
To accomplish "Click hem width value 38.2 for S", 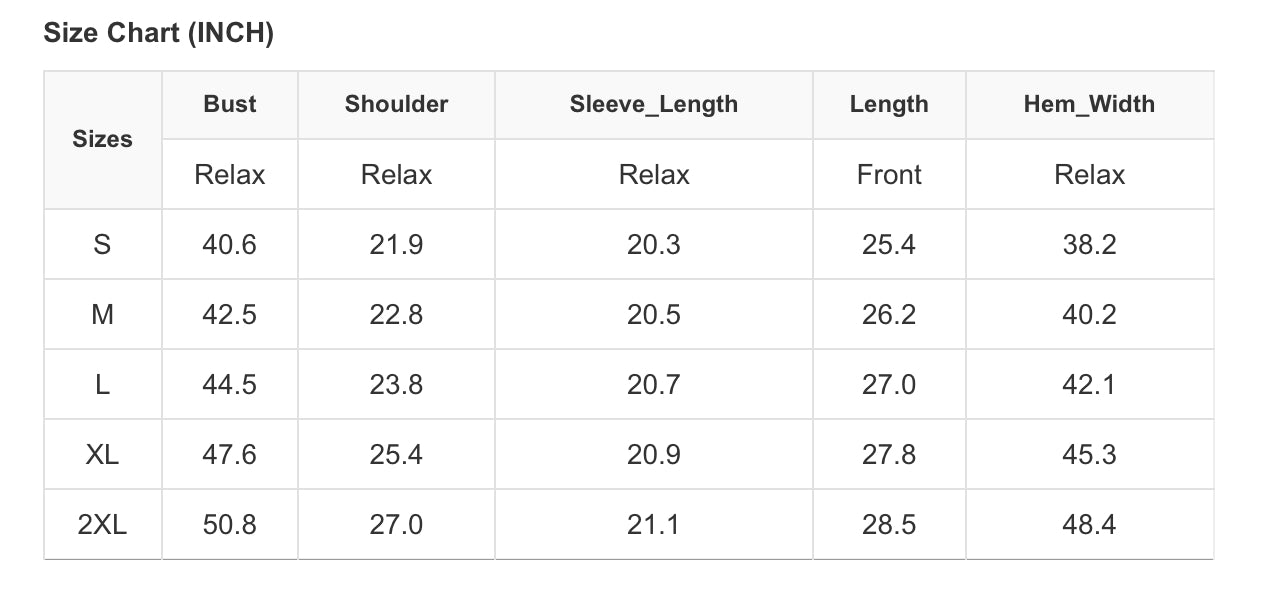I will (x=1089, y=245).
